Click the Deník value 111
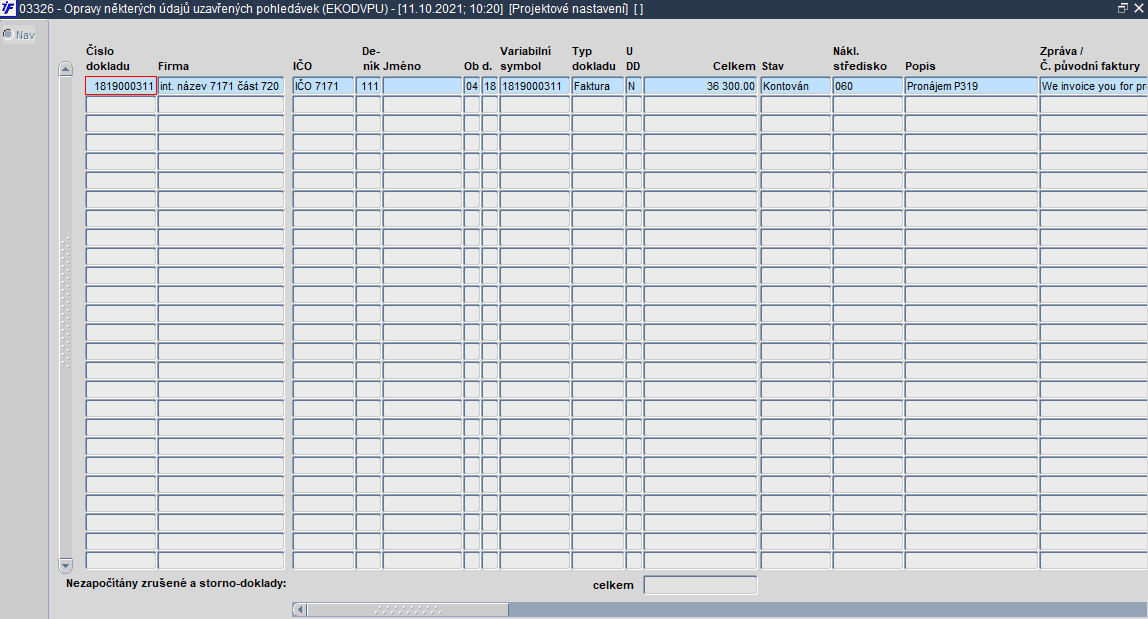This screenshot has height=619, width=1148. (368, 86)
